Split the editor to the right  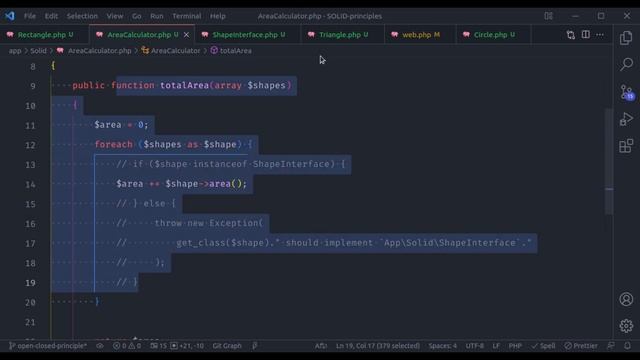click(585, 35)
